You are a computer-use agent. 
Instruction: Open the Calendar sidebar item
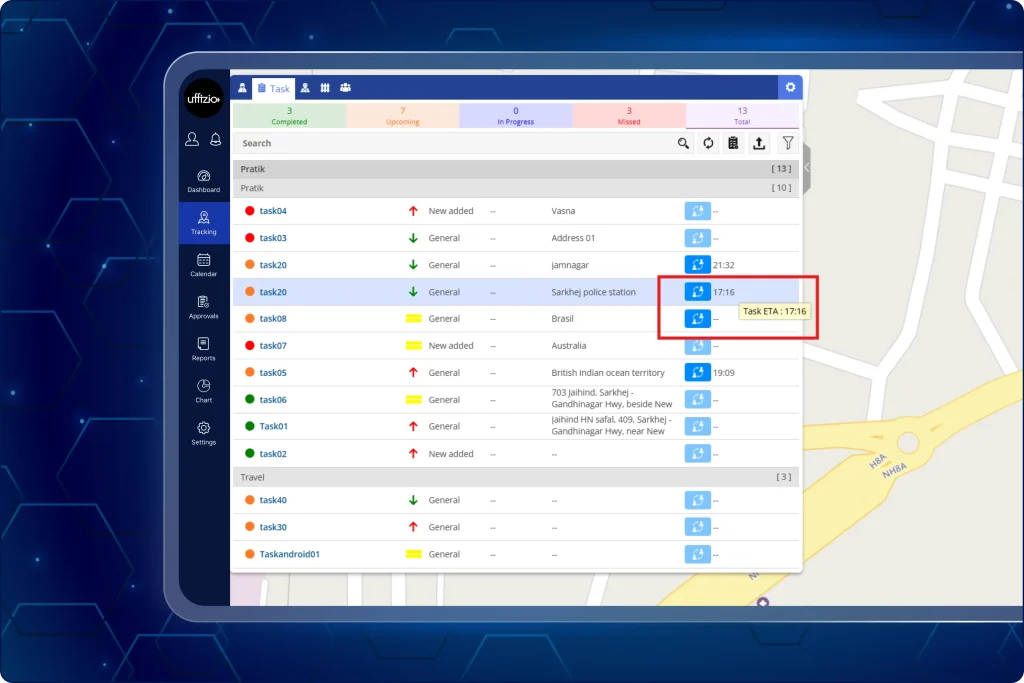(x=204, y=266)
